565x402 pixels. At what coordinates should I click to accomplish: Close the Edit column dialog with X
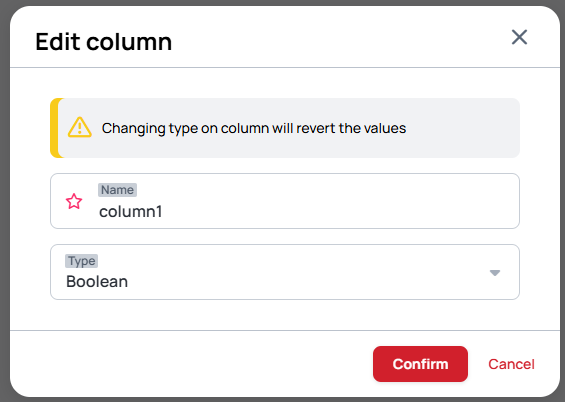coord(519,37)
